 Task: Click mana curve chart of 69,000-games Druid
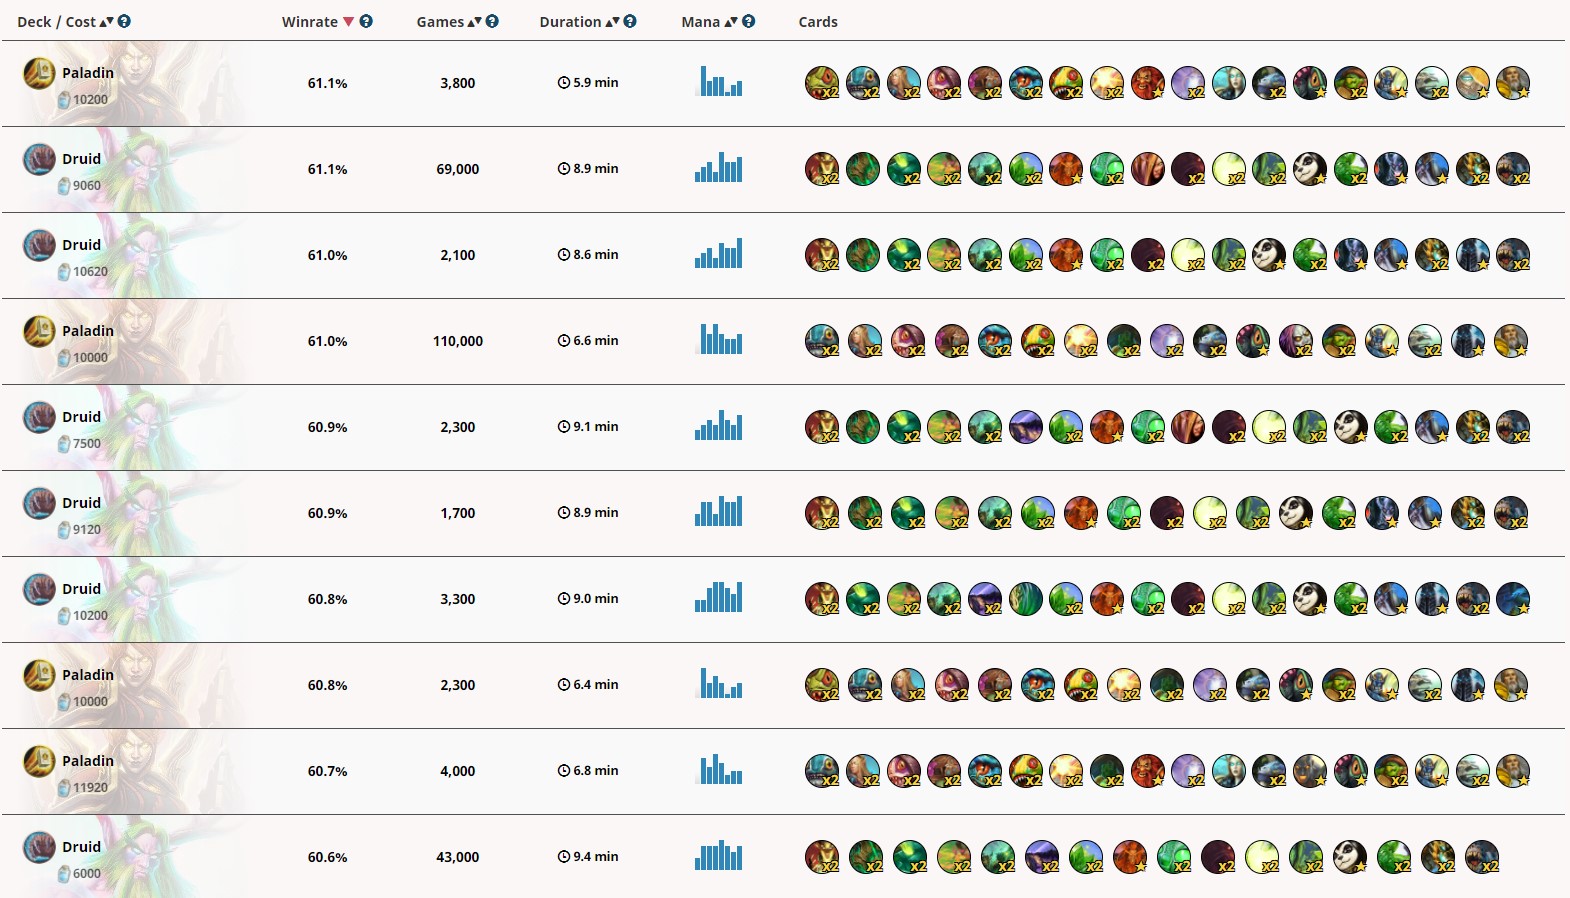click(x=718, y=167)
